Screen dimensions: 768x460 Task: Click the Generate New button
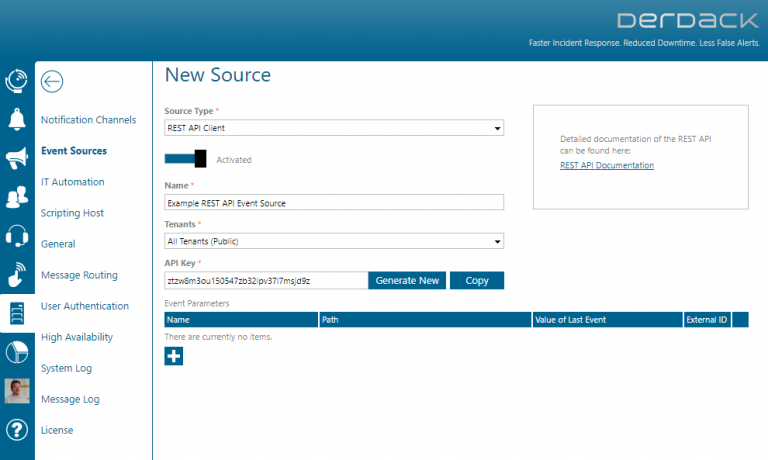(x=407, y=281)
